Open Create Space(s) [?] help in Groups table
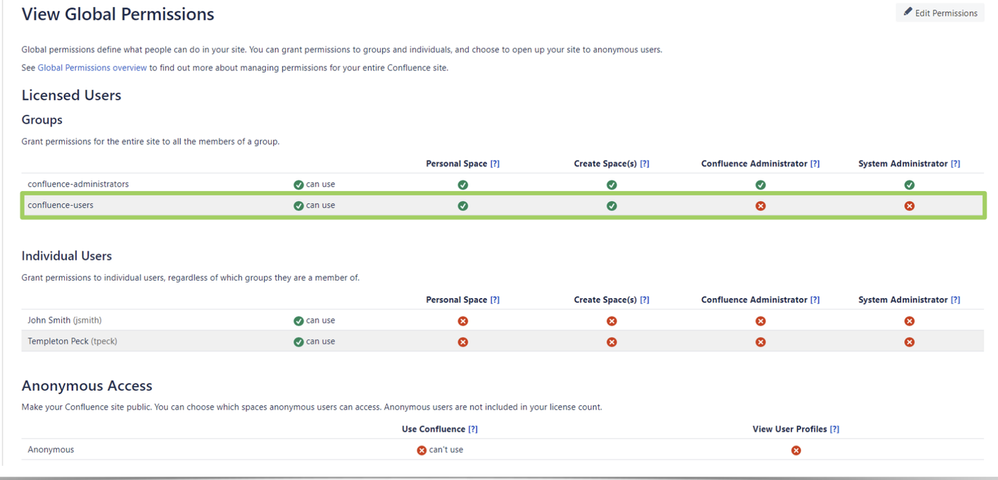Image resolution: width=998 pixels, height=480 pixels. 644,164
